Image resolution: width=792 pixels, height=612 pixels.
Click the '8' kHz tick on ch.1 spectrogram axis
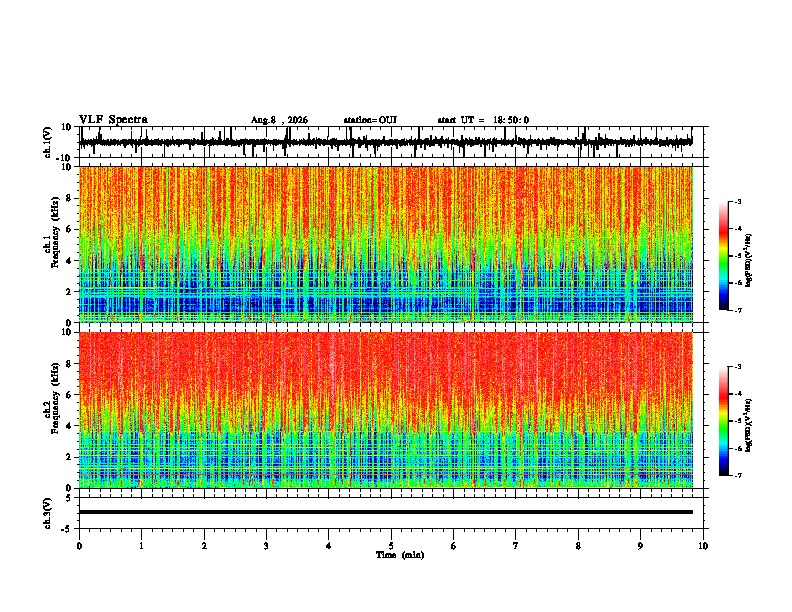click(x=70, y=198)
